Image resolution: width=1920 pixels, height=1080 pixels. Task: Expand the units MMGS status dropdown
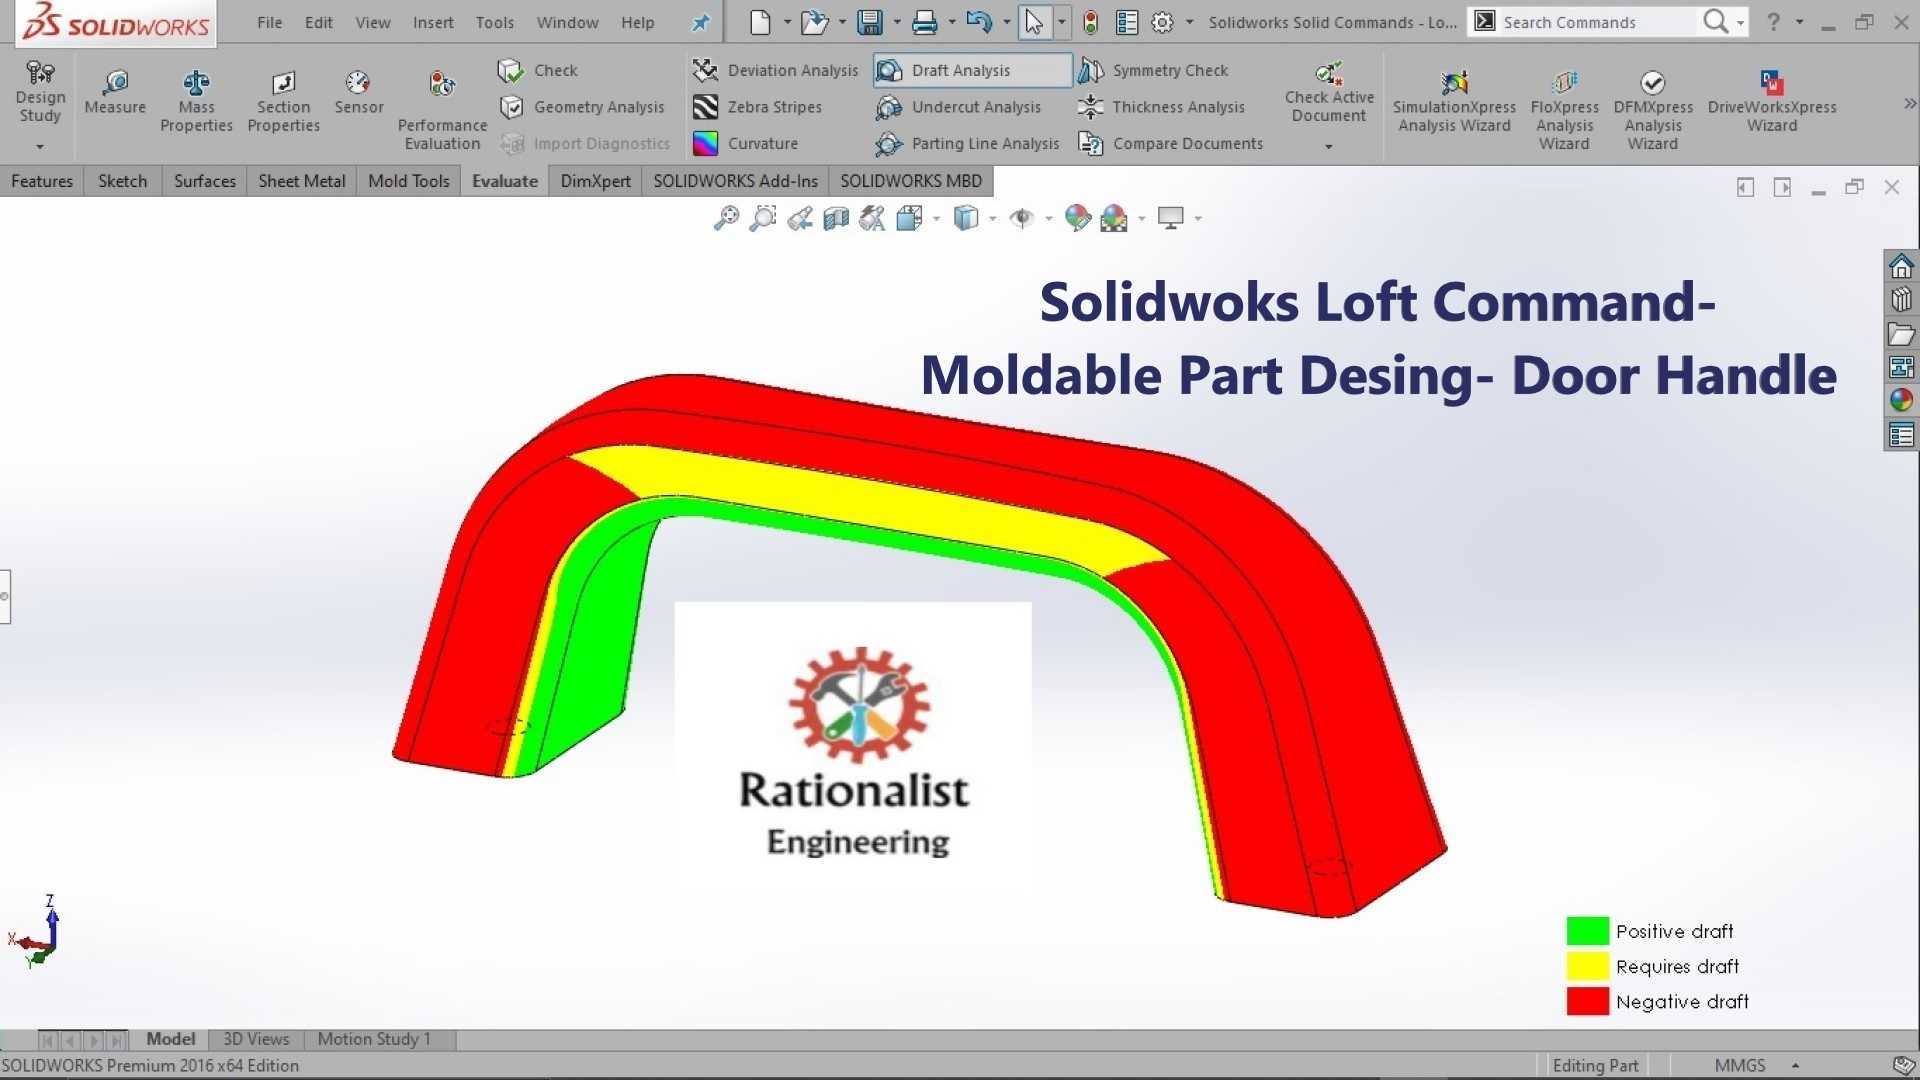pyautogui.click(x=1796, y=1066)
